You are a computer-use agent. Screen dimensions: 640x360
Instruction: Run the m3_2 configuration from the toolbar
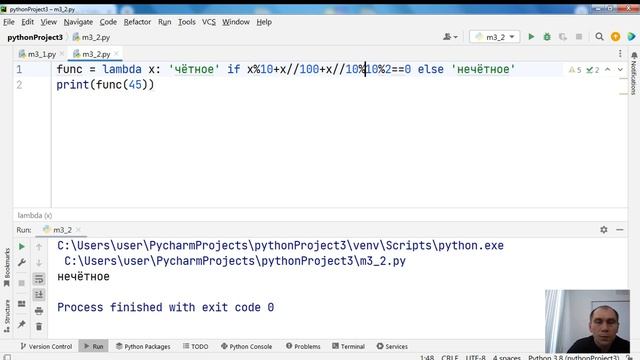tap(531, 37)
